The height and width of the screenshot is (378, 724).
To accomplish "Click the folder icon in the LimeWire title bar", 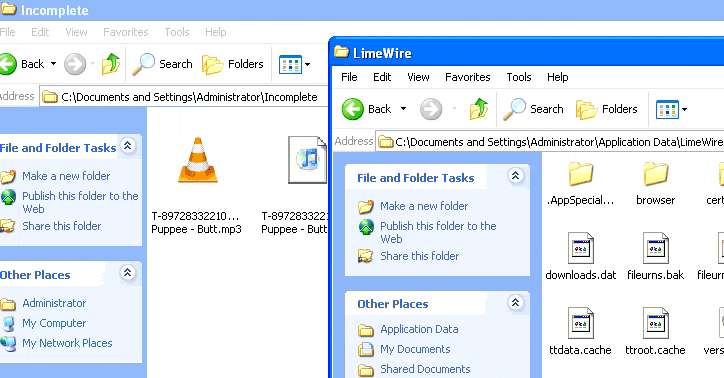I will click(x=342, y=52).
